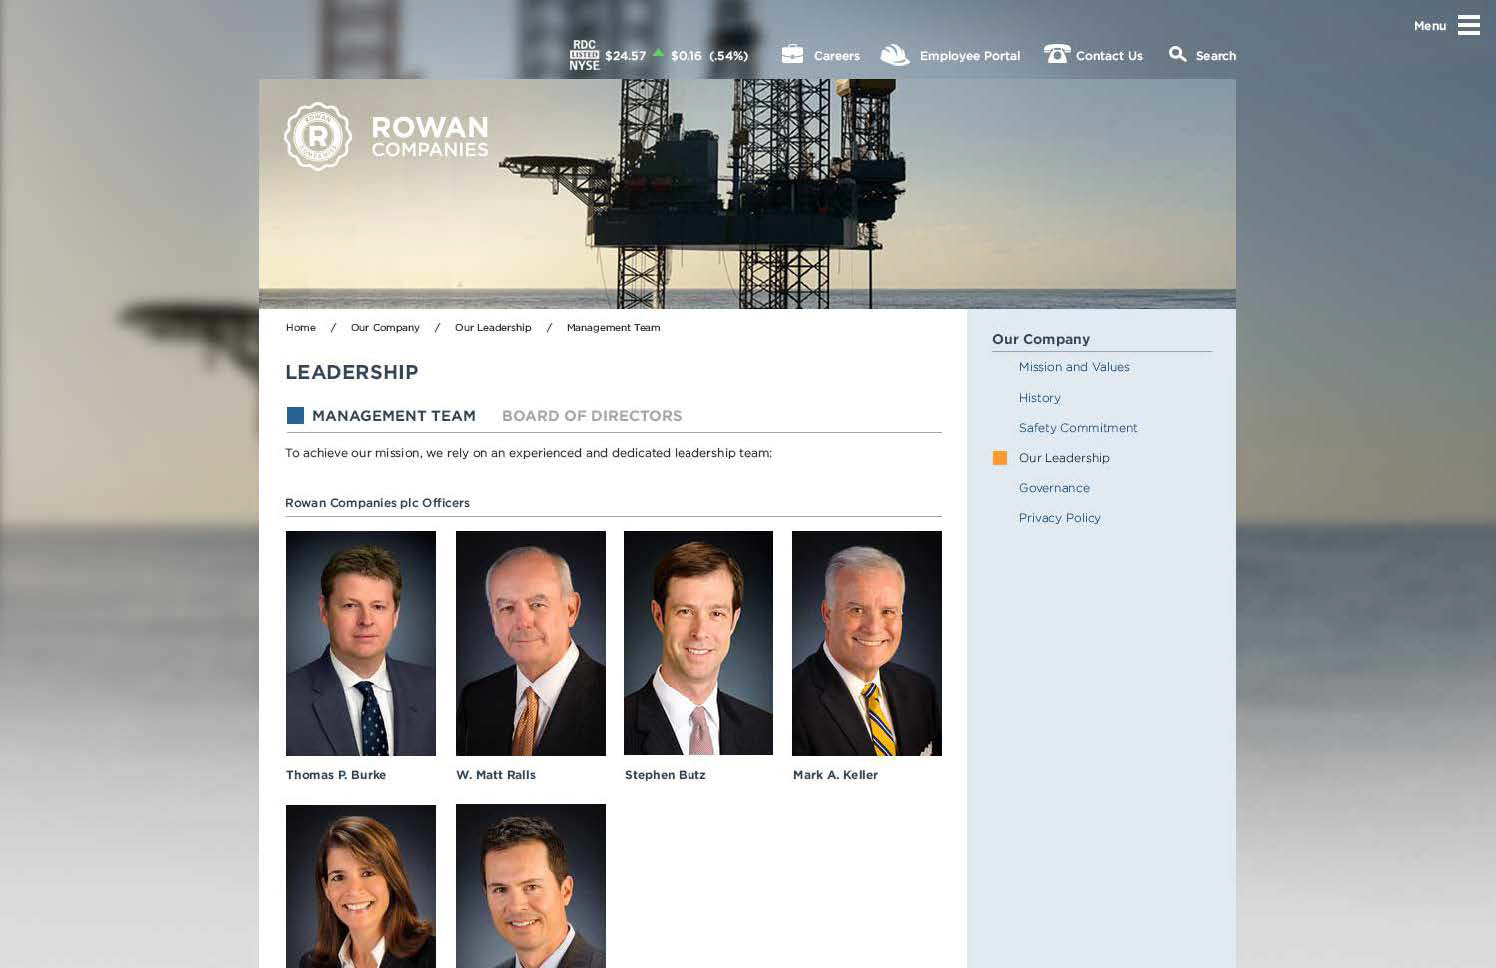Click Our Company breadcrumb link

(x=385, y=328)
